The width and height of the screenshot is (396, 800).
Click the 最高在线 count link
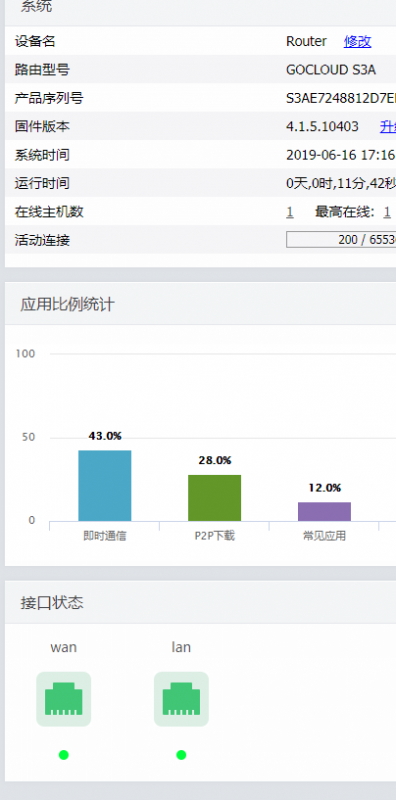(387, 212)
